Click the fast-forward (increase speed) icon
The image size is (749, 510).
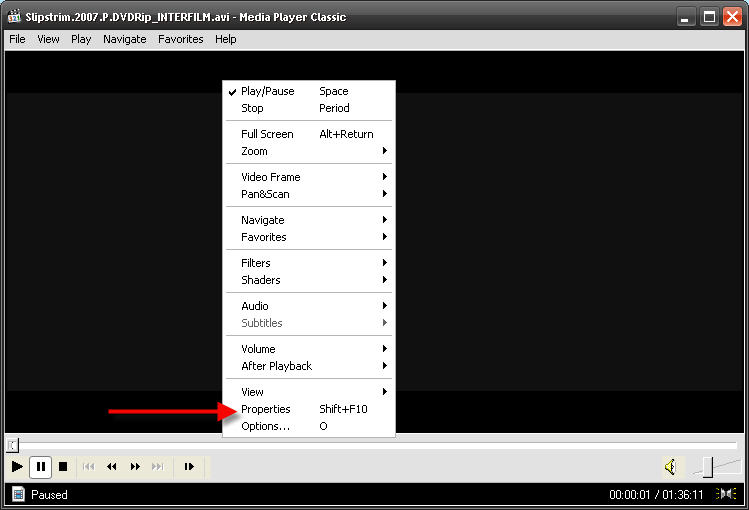click(135, 467)
